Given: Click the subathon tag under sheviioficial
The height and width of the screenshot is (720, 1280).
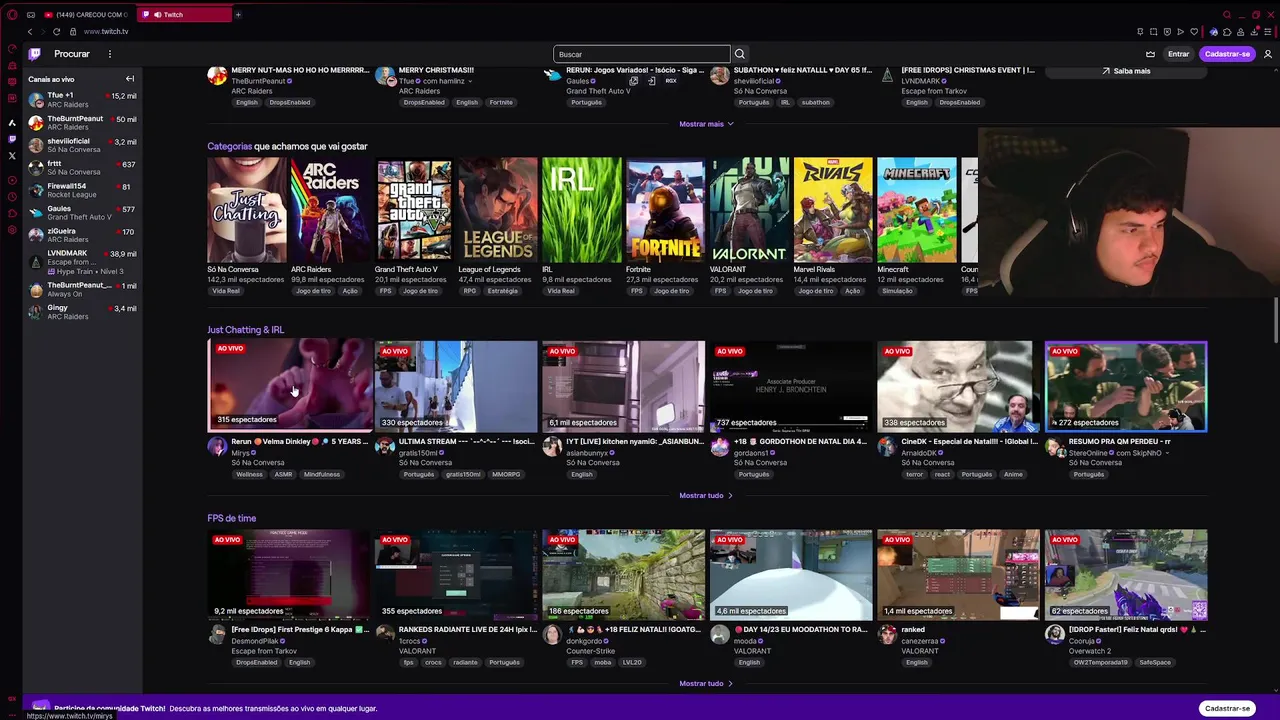Looking at the screenshot, I should (x=815, y=102).
